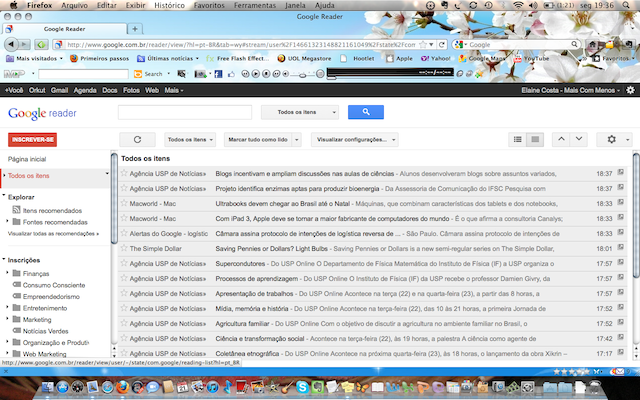Click the INSCREVER-SE button
Image resolution: width=640 pixels, height=400 pixels.
point(32,140)
